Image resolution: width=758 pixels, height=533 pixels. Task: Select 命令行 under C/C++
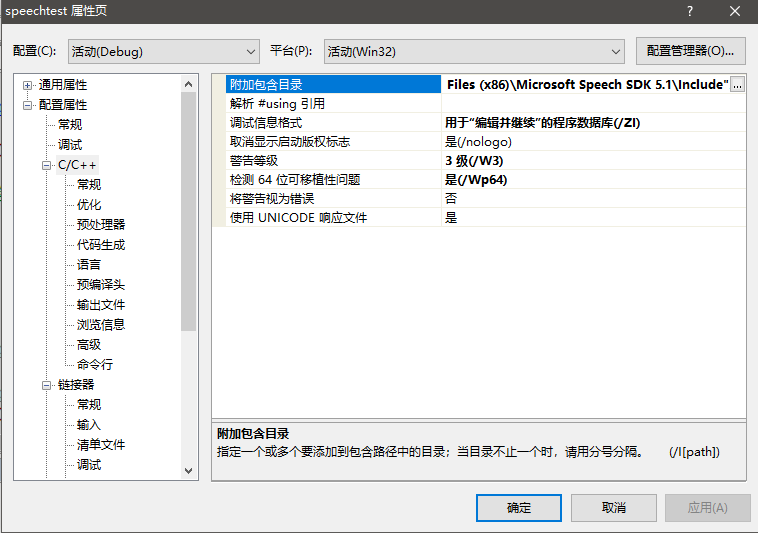(95, 365)
